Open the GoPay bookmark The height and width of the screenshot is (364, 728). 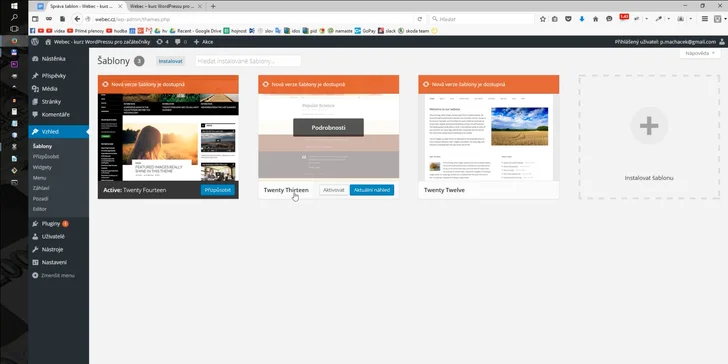(365, 31)
